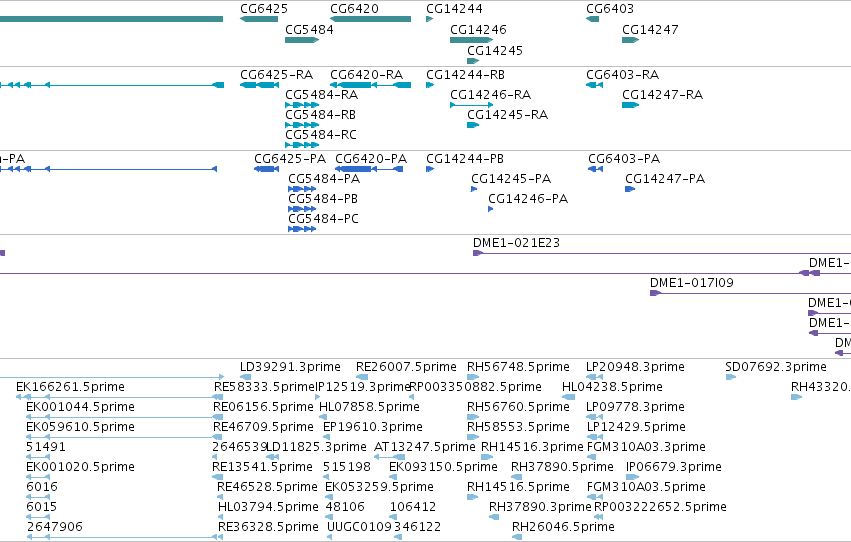Open the CG6425-RA transcript label
The image size is (851, 542).
coord(276,75)
